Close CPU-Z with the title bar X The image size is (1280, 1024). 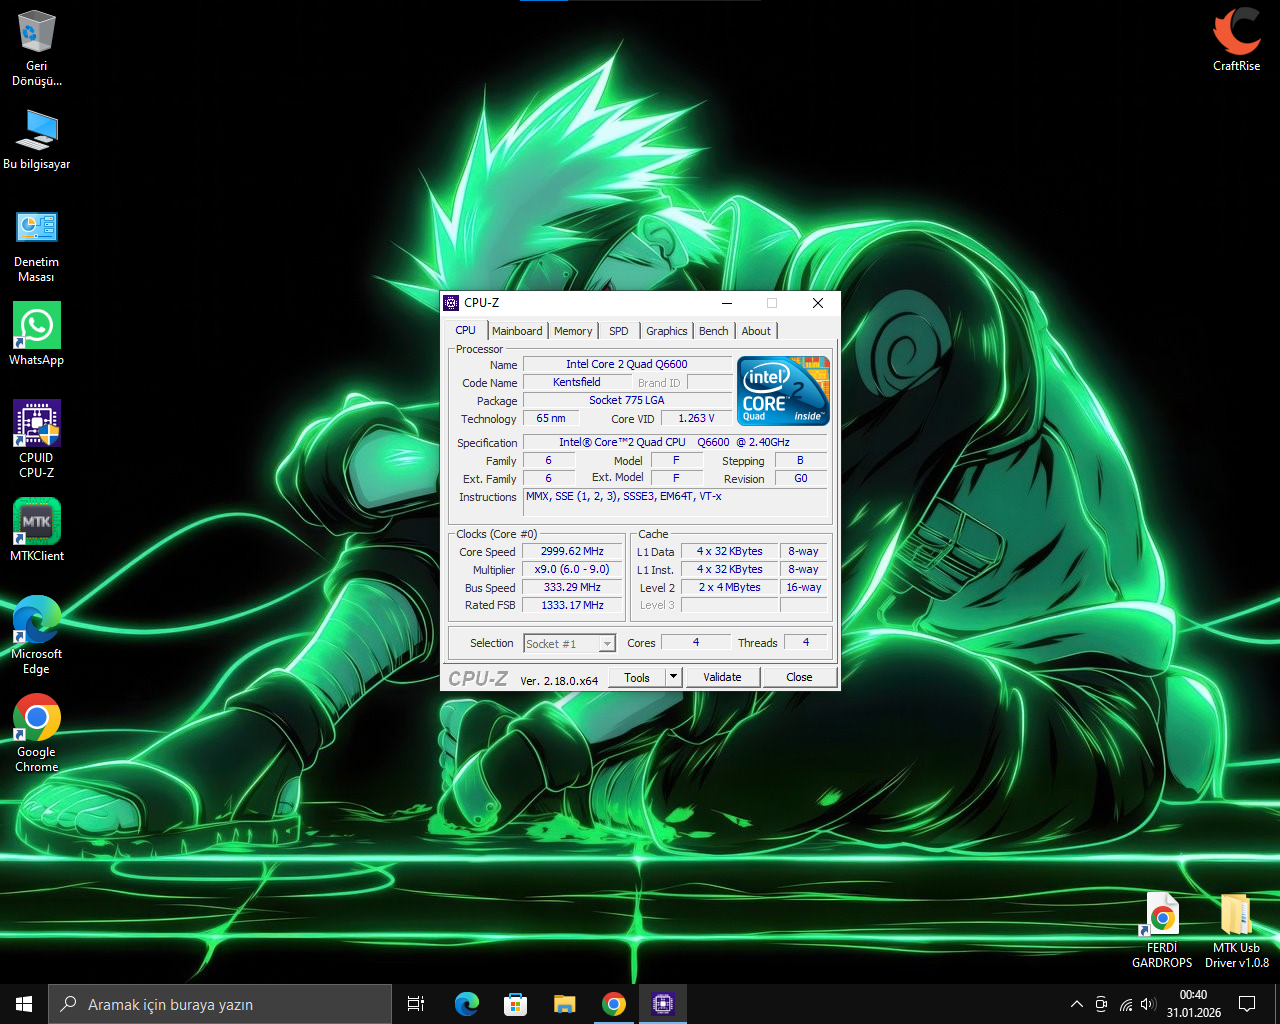coord(817,303)
